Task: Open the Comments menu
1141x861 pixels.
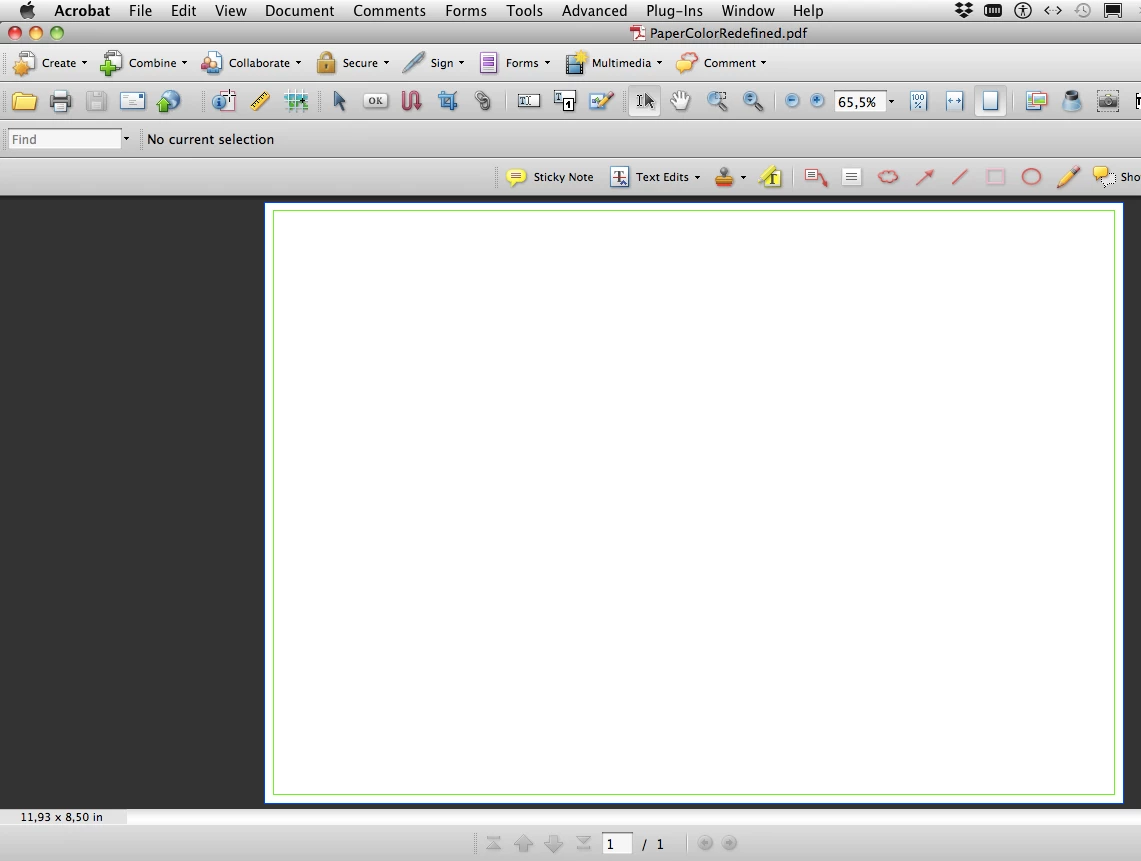Action: [389, 11]
